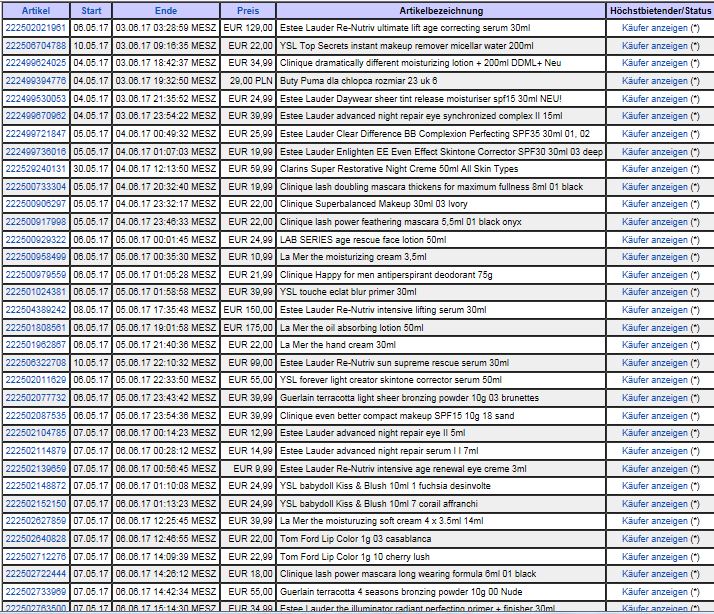Click the Ende column header

pyautogui.click(x=166, y=10)
